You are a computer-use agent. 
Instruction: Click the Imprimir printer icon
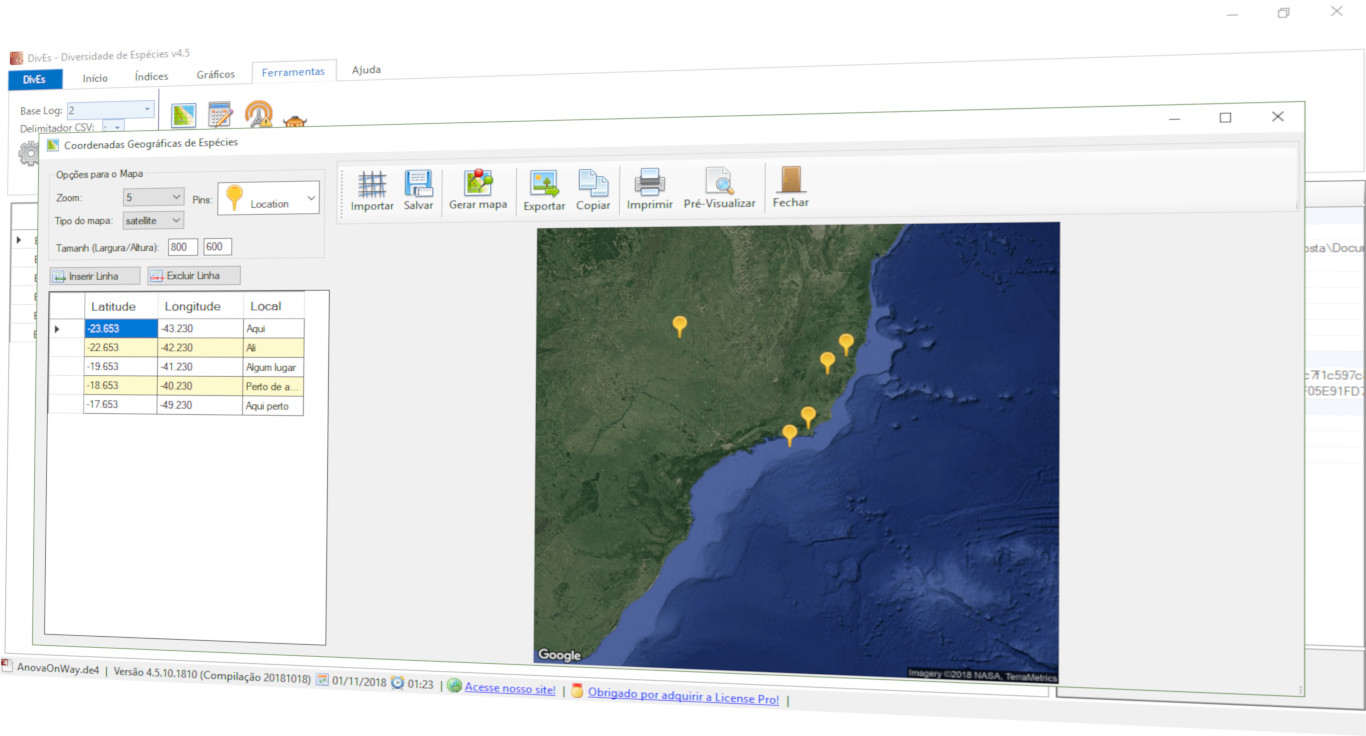point(650,182)
